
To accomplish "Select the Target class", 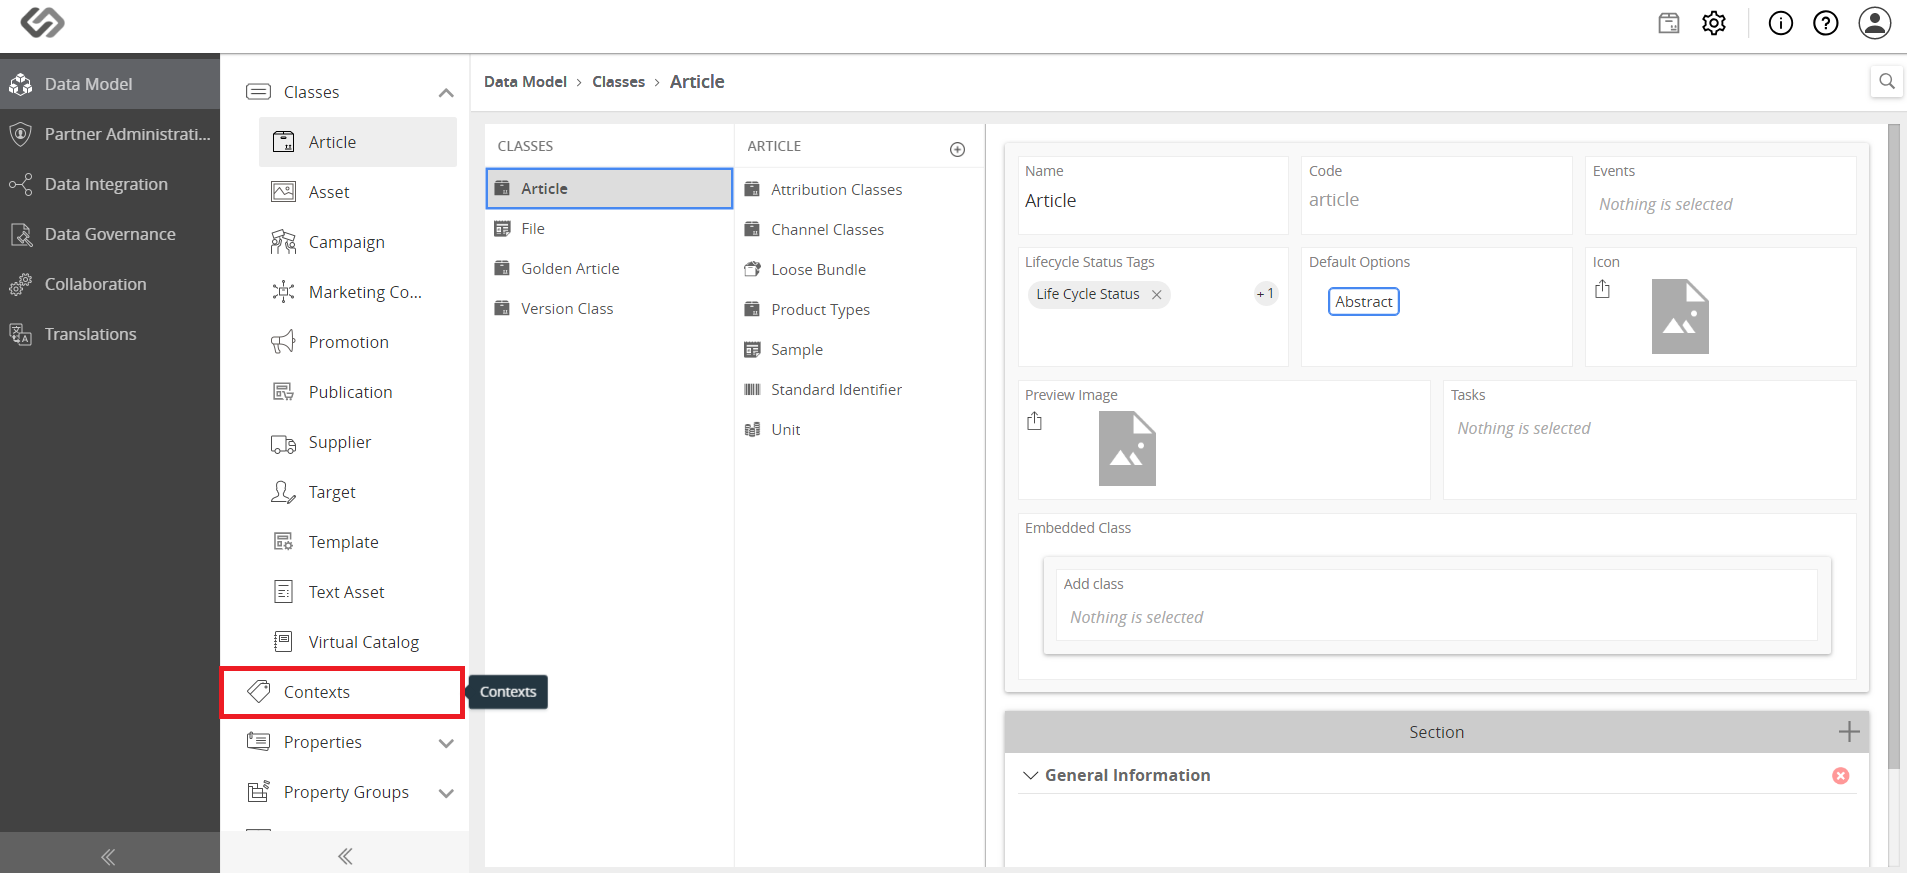I will 358,492.
